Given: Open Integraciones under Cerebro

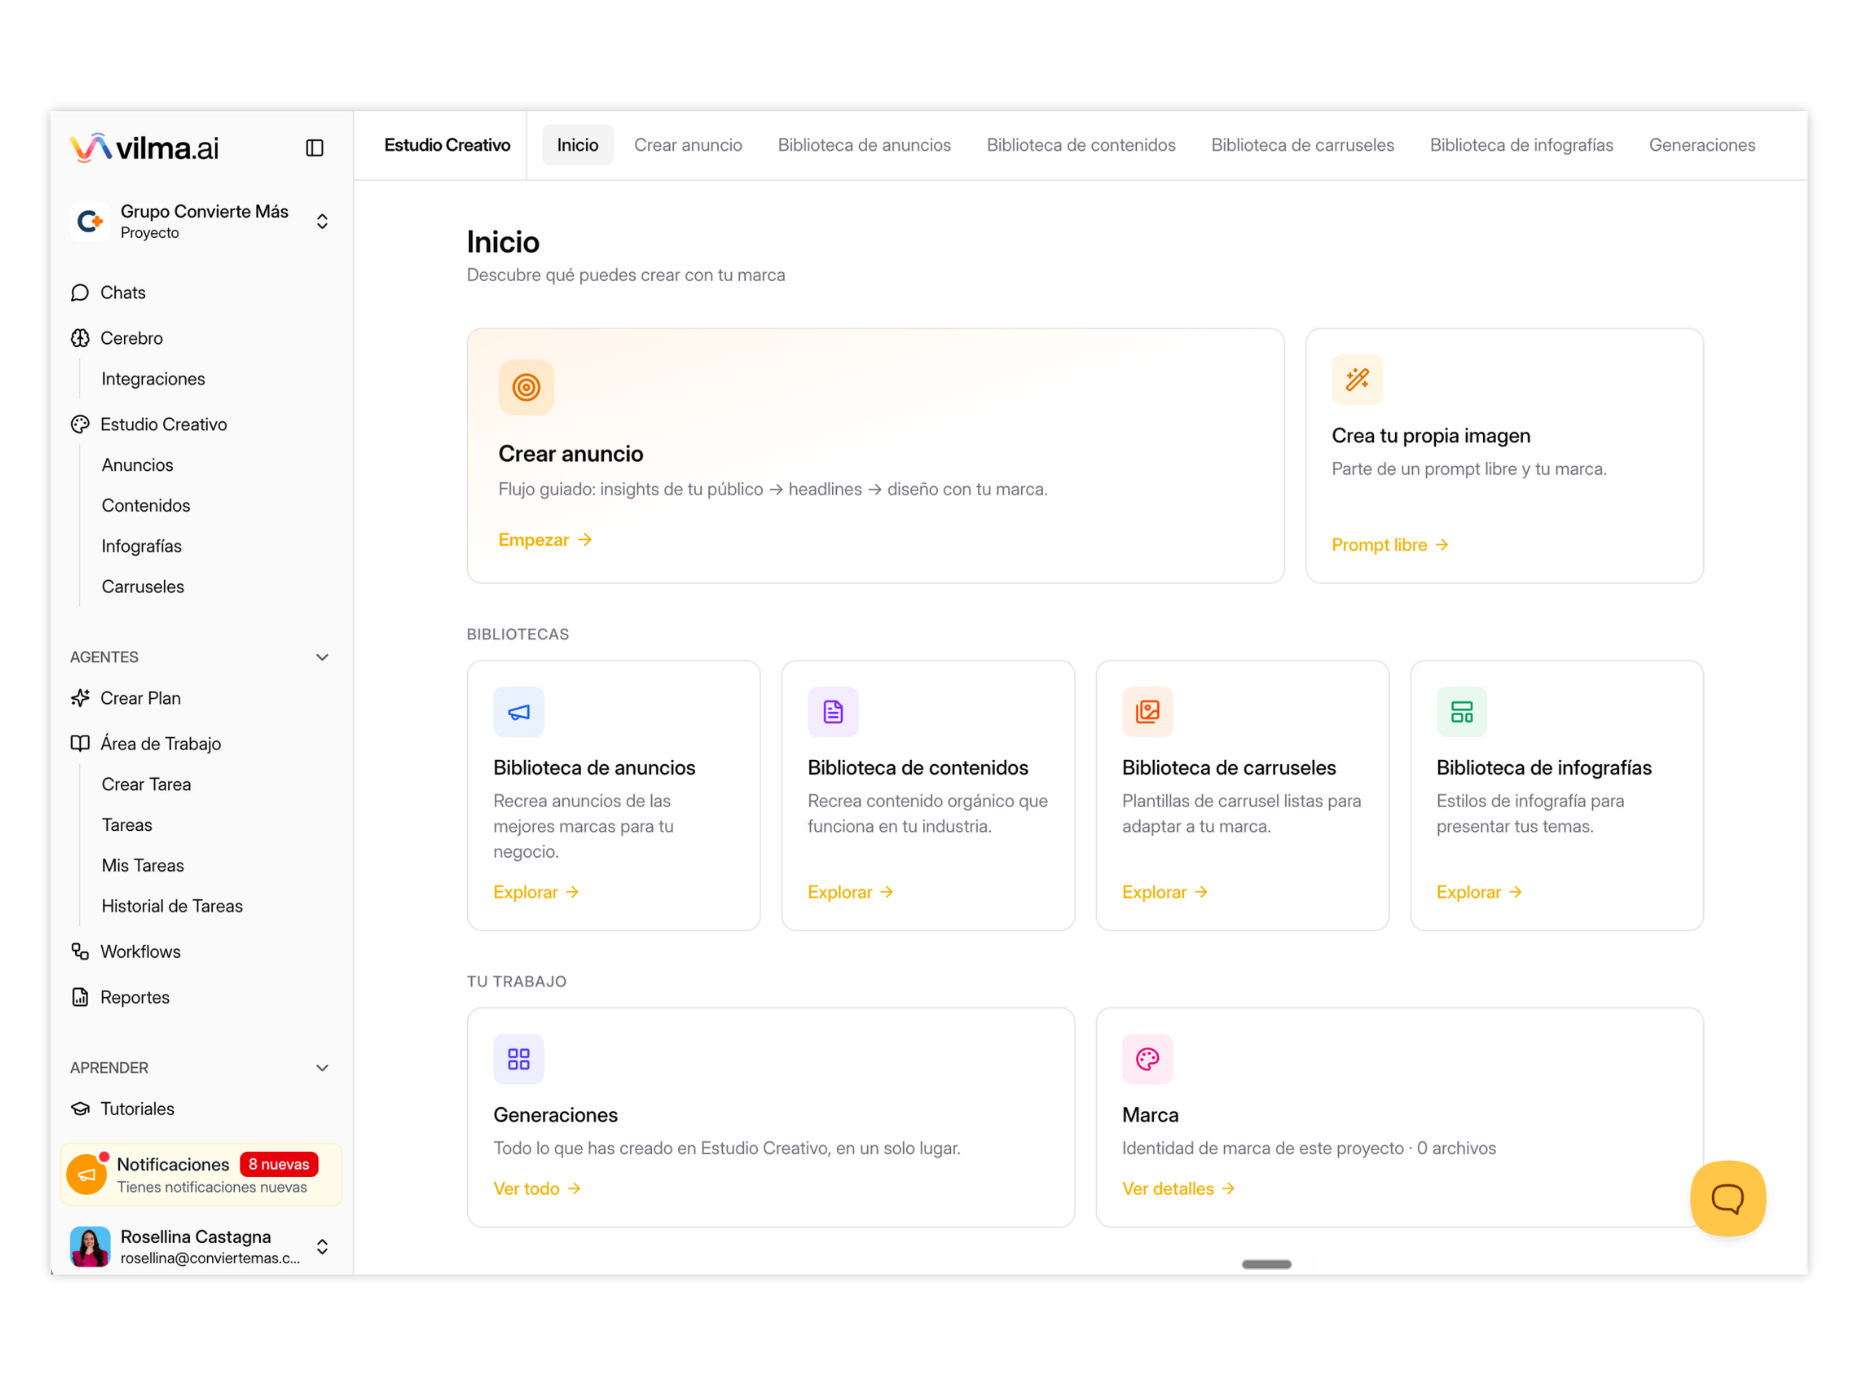Looking at the screenshot, I should (x=153, y=379).
